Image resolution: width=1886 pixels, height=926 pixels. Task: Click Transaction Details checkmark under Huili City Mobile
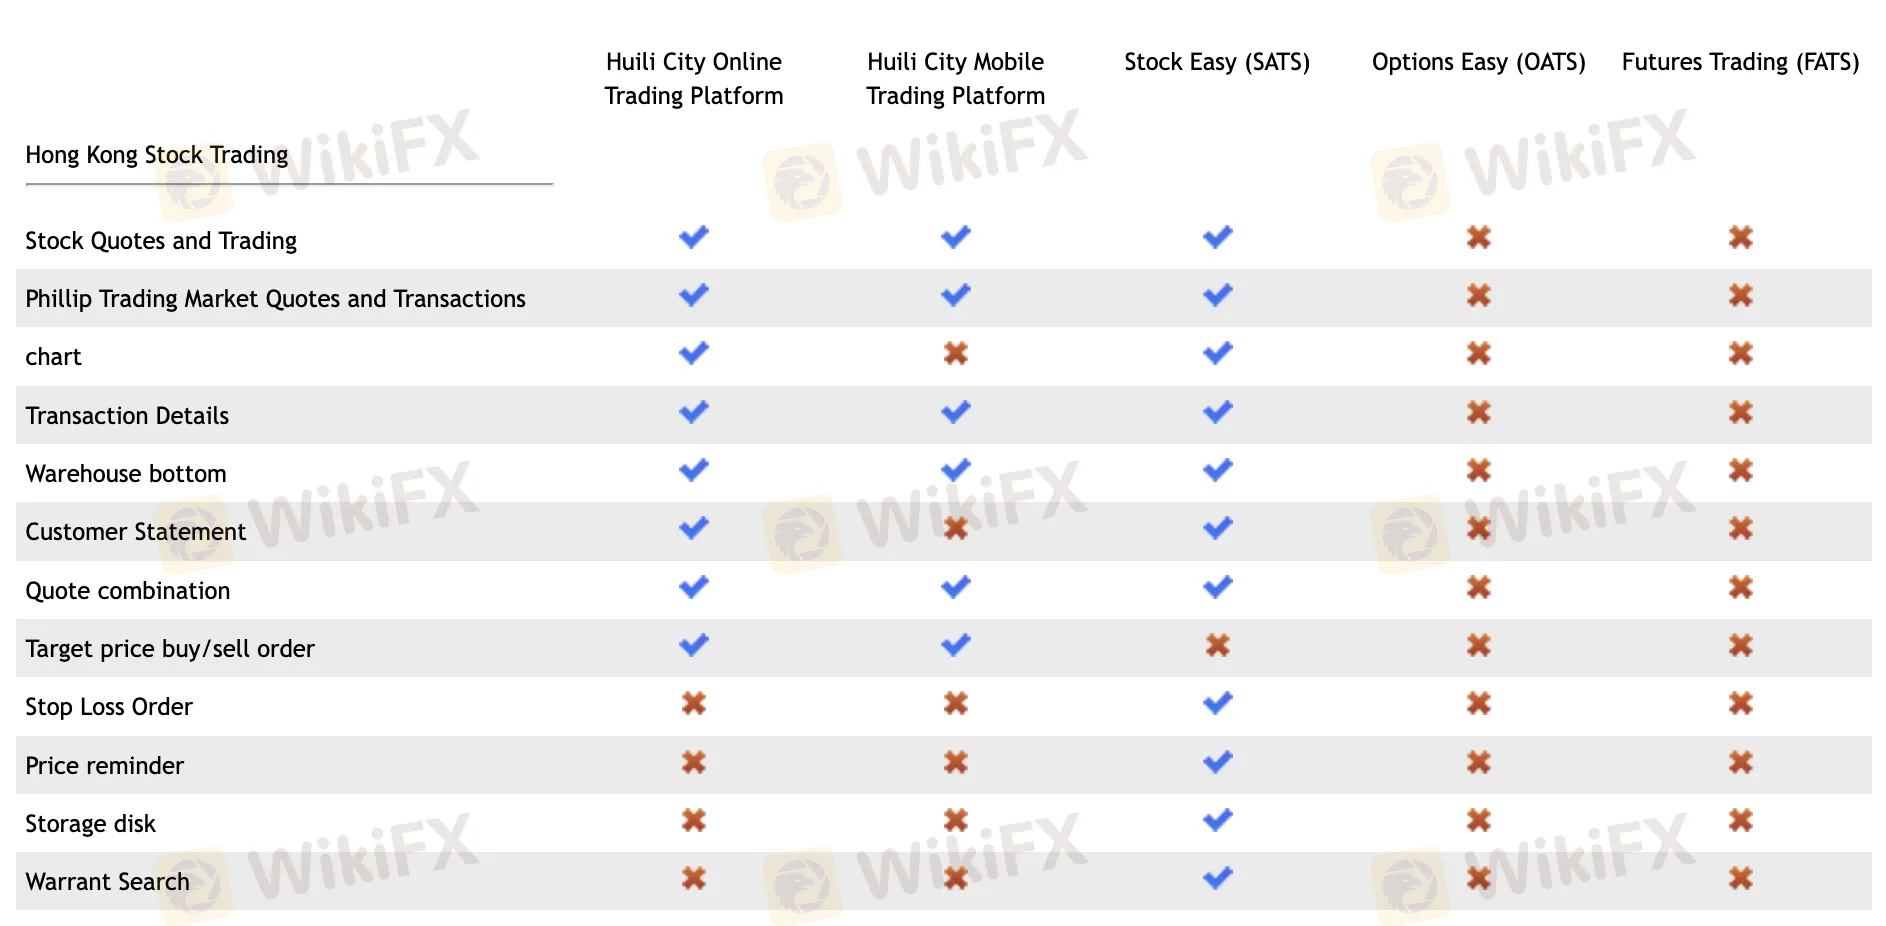coord(956,413)
